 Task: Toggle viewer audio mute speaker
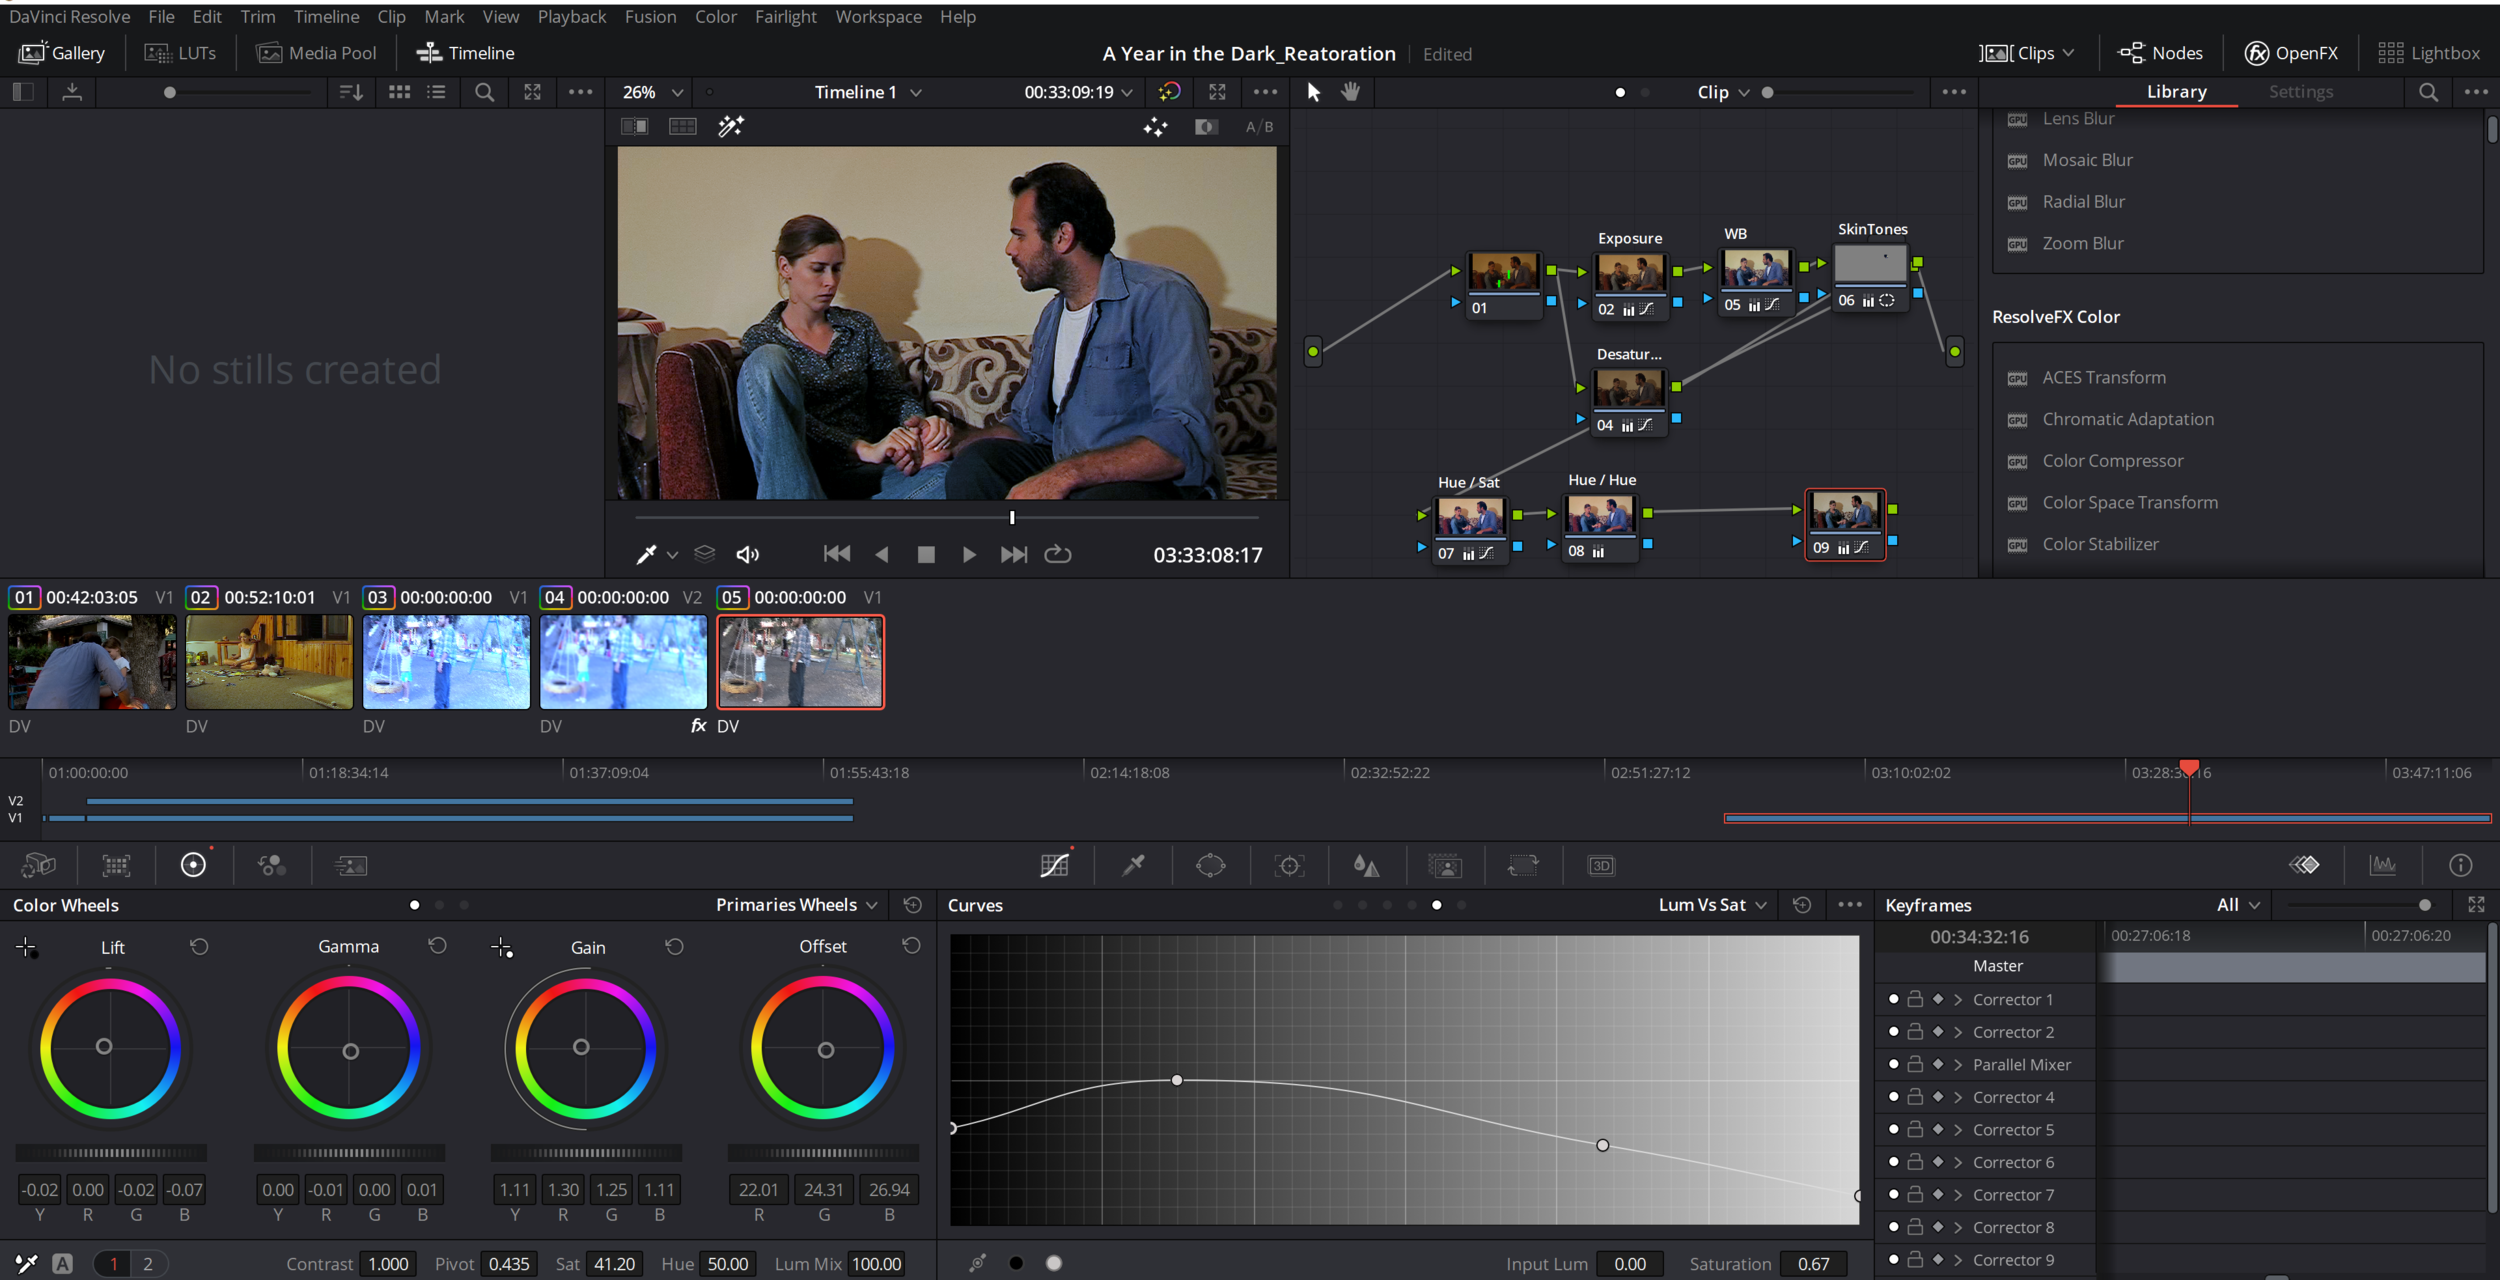pyautogui.click(x=747, y=554)
